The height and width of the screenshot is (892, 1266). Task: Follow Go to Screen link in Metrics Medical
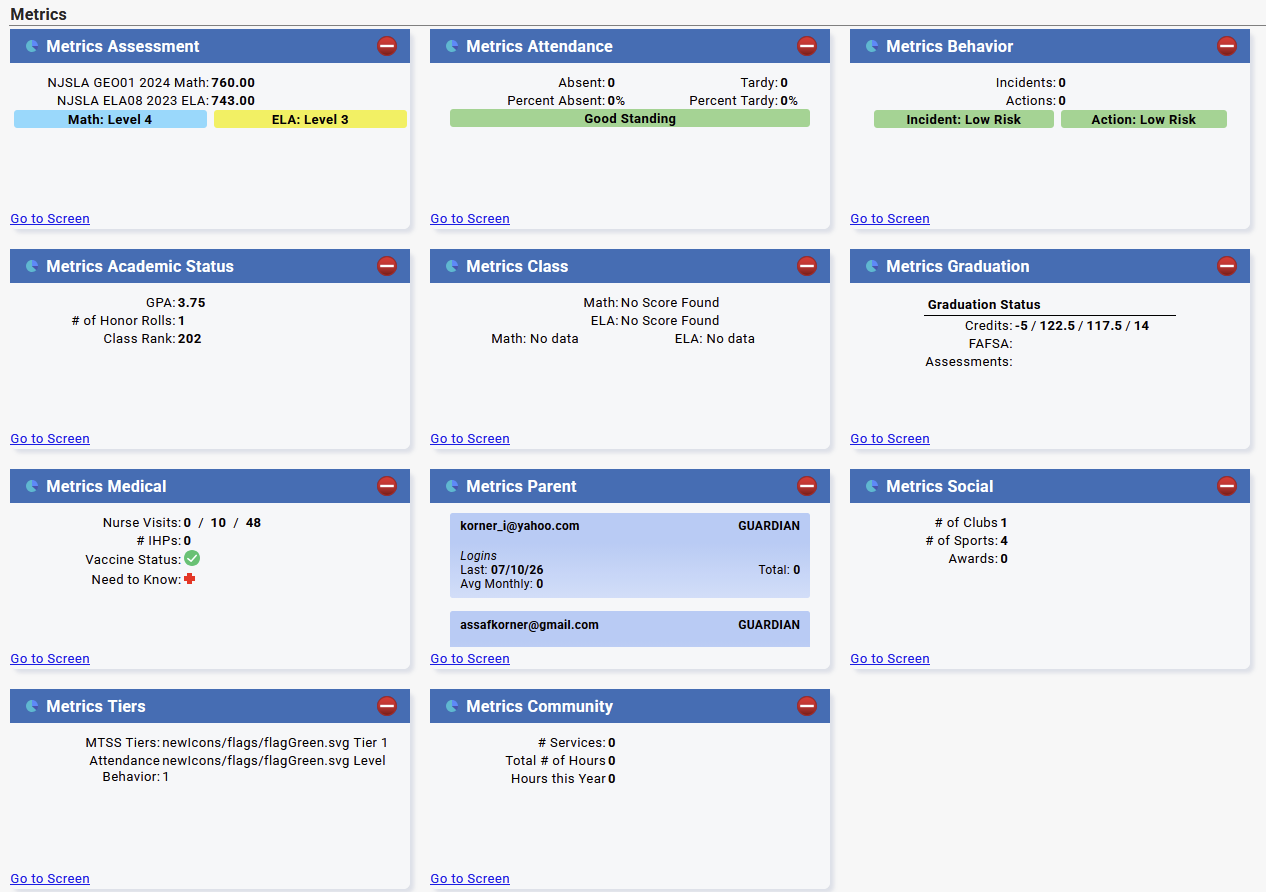[50, 659]
